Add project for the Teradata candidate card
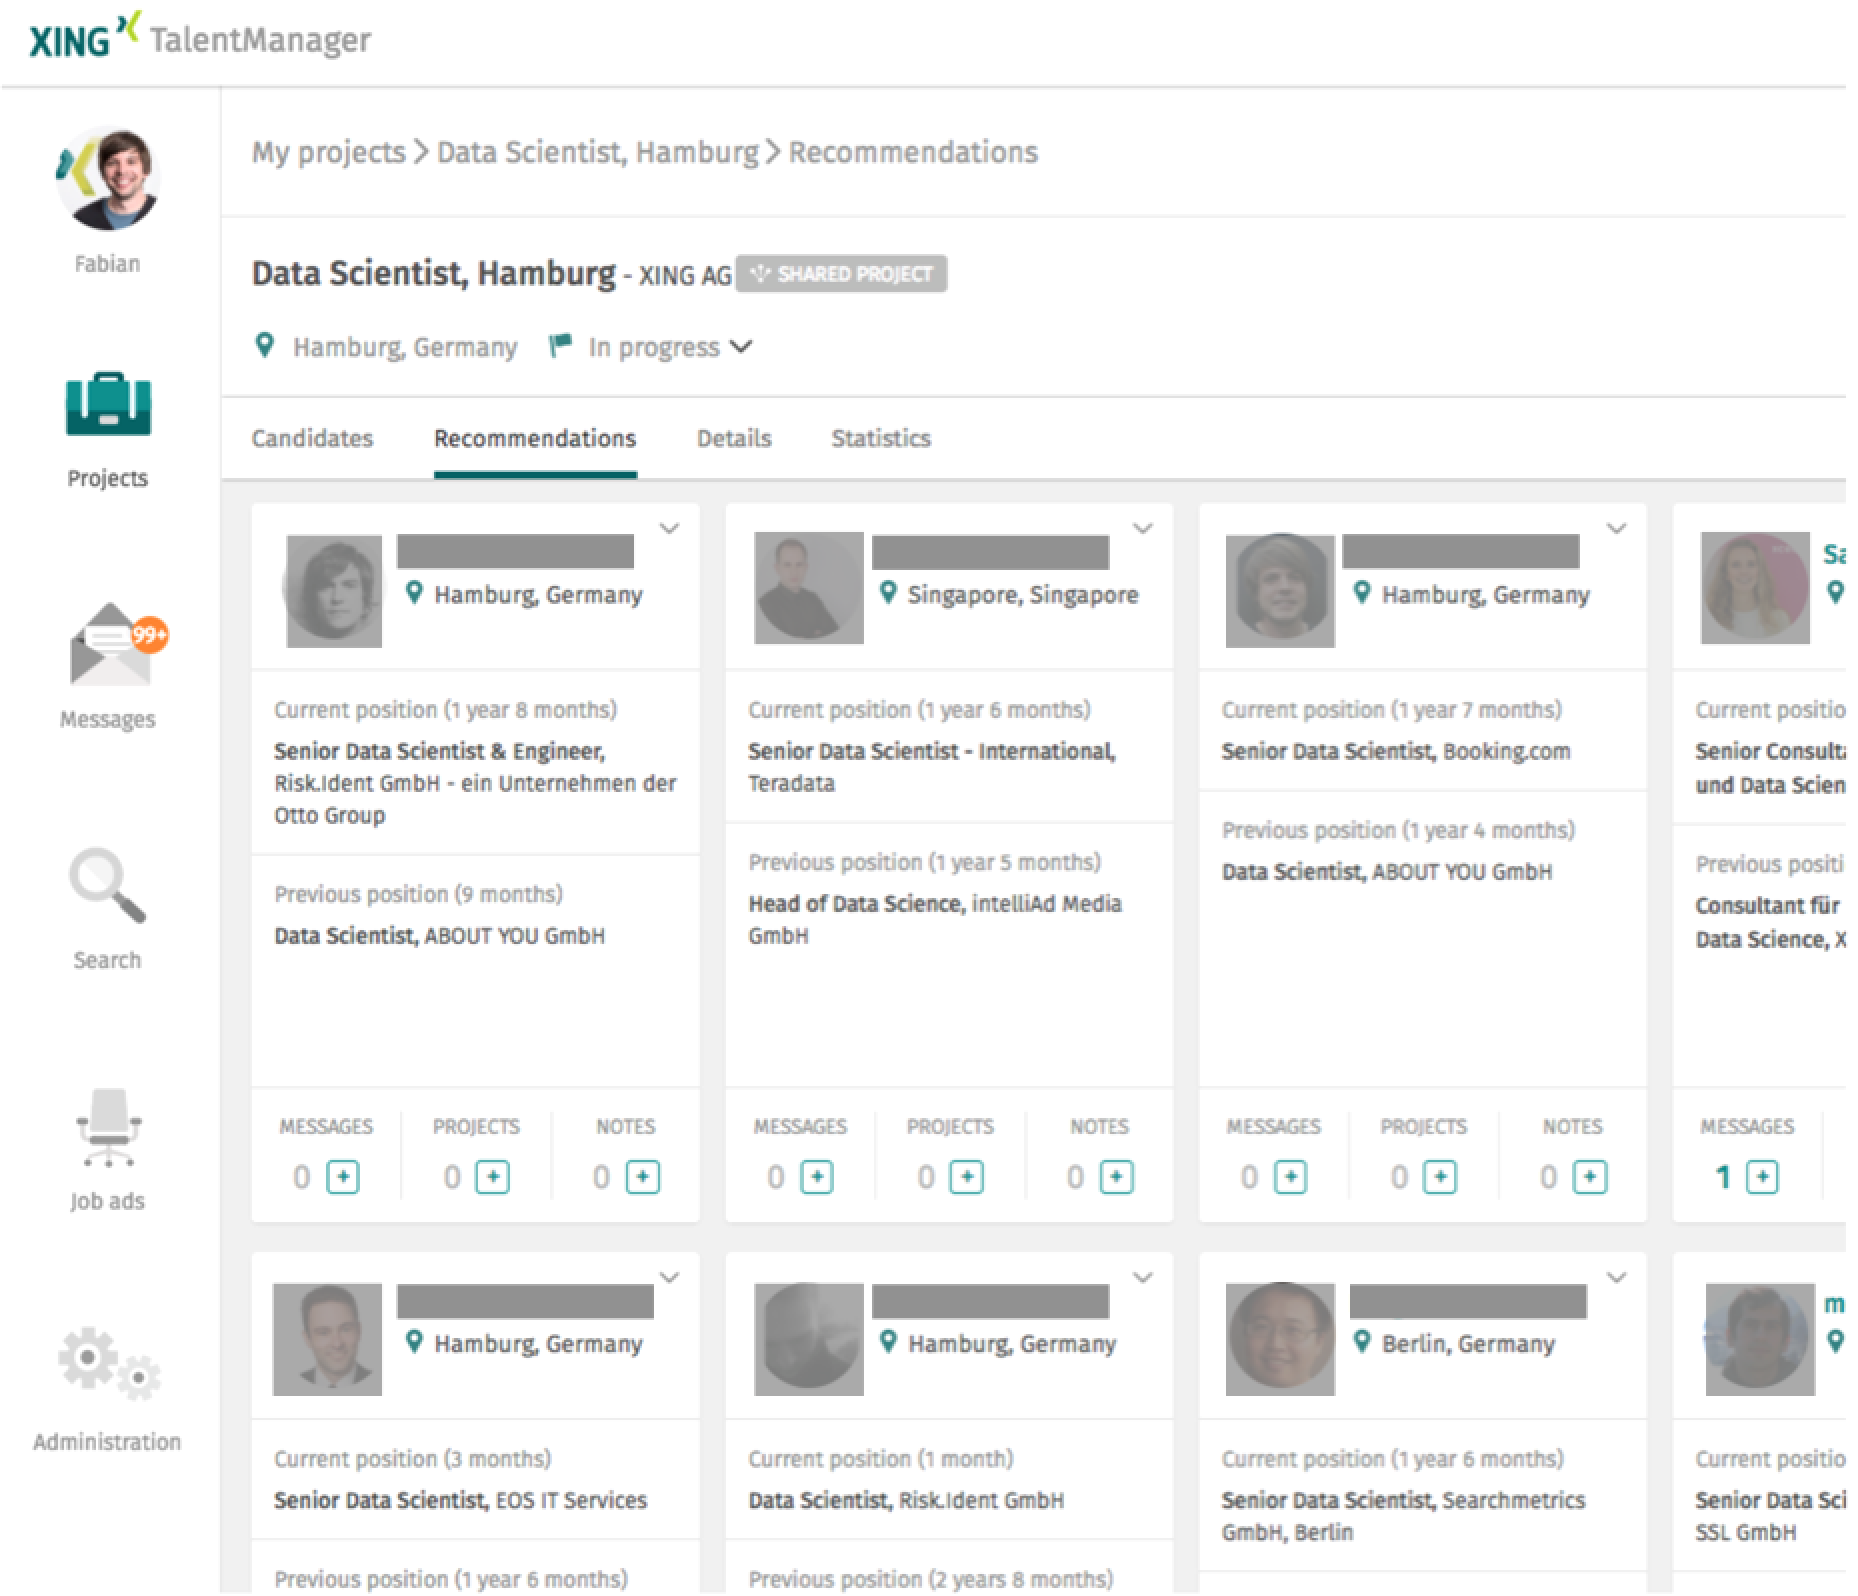Screen dimensions: 1858x1596 pos(966,1177)
